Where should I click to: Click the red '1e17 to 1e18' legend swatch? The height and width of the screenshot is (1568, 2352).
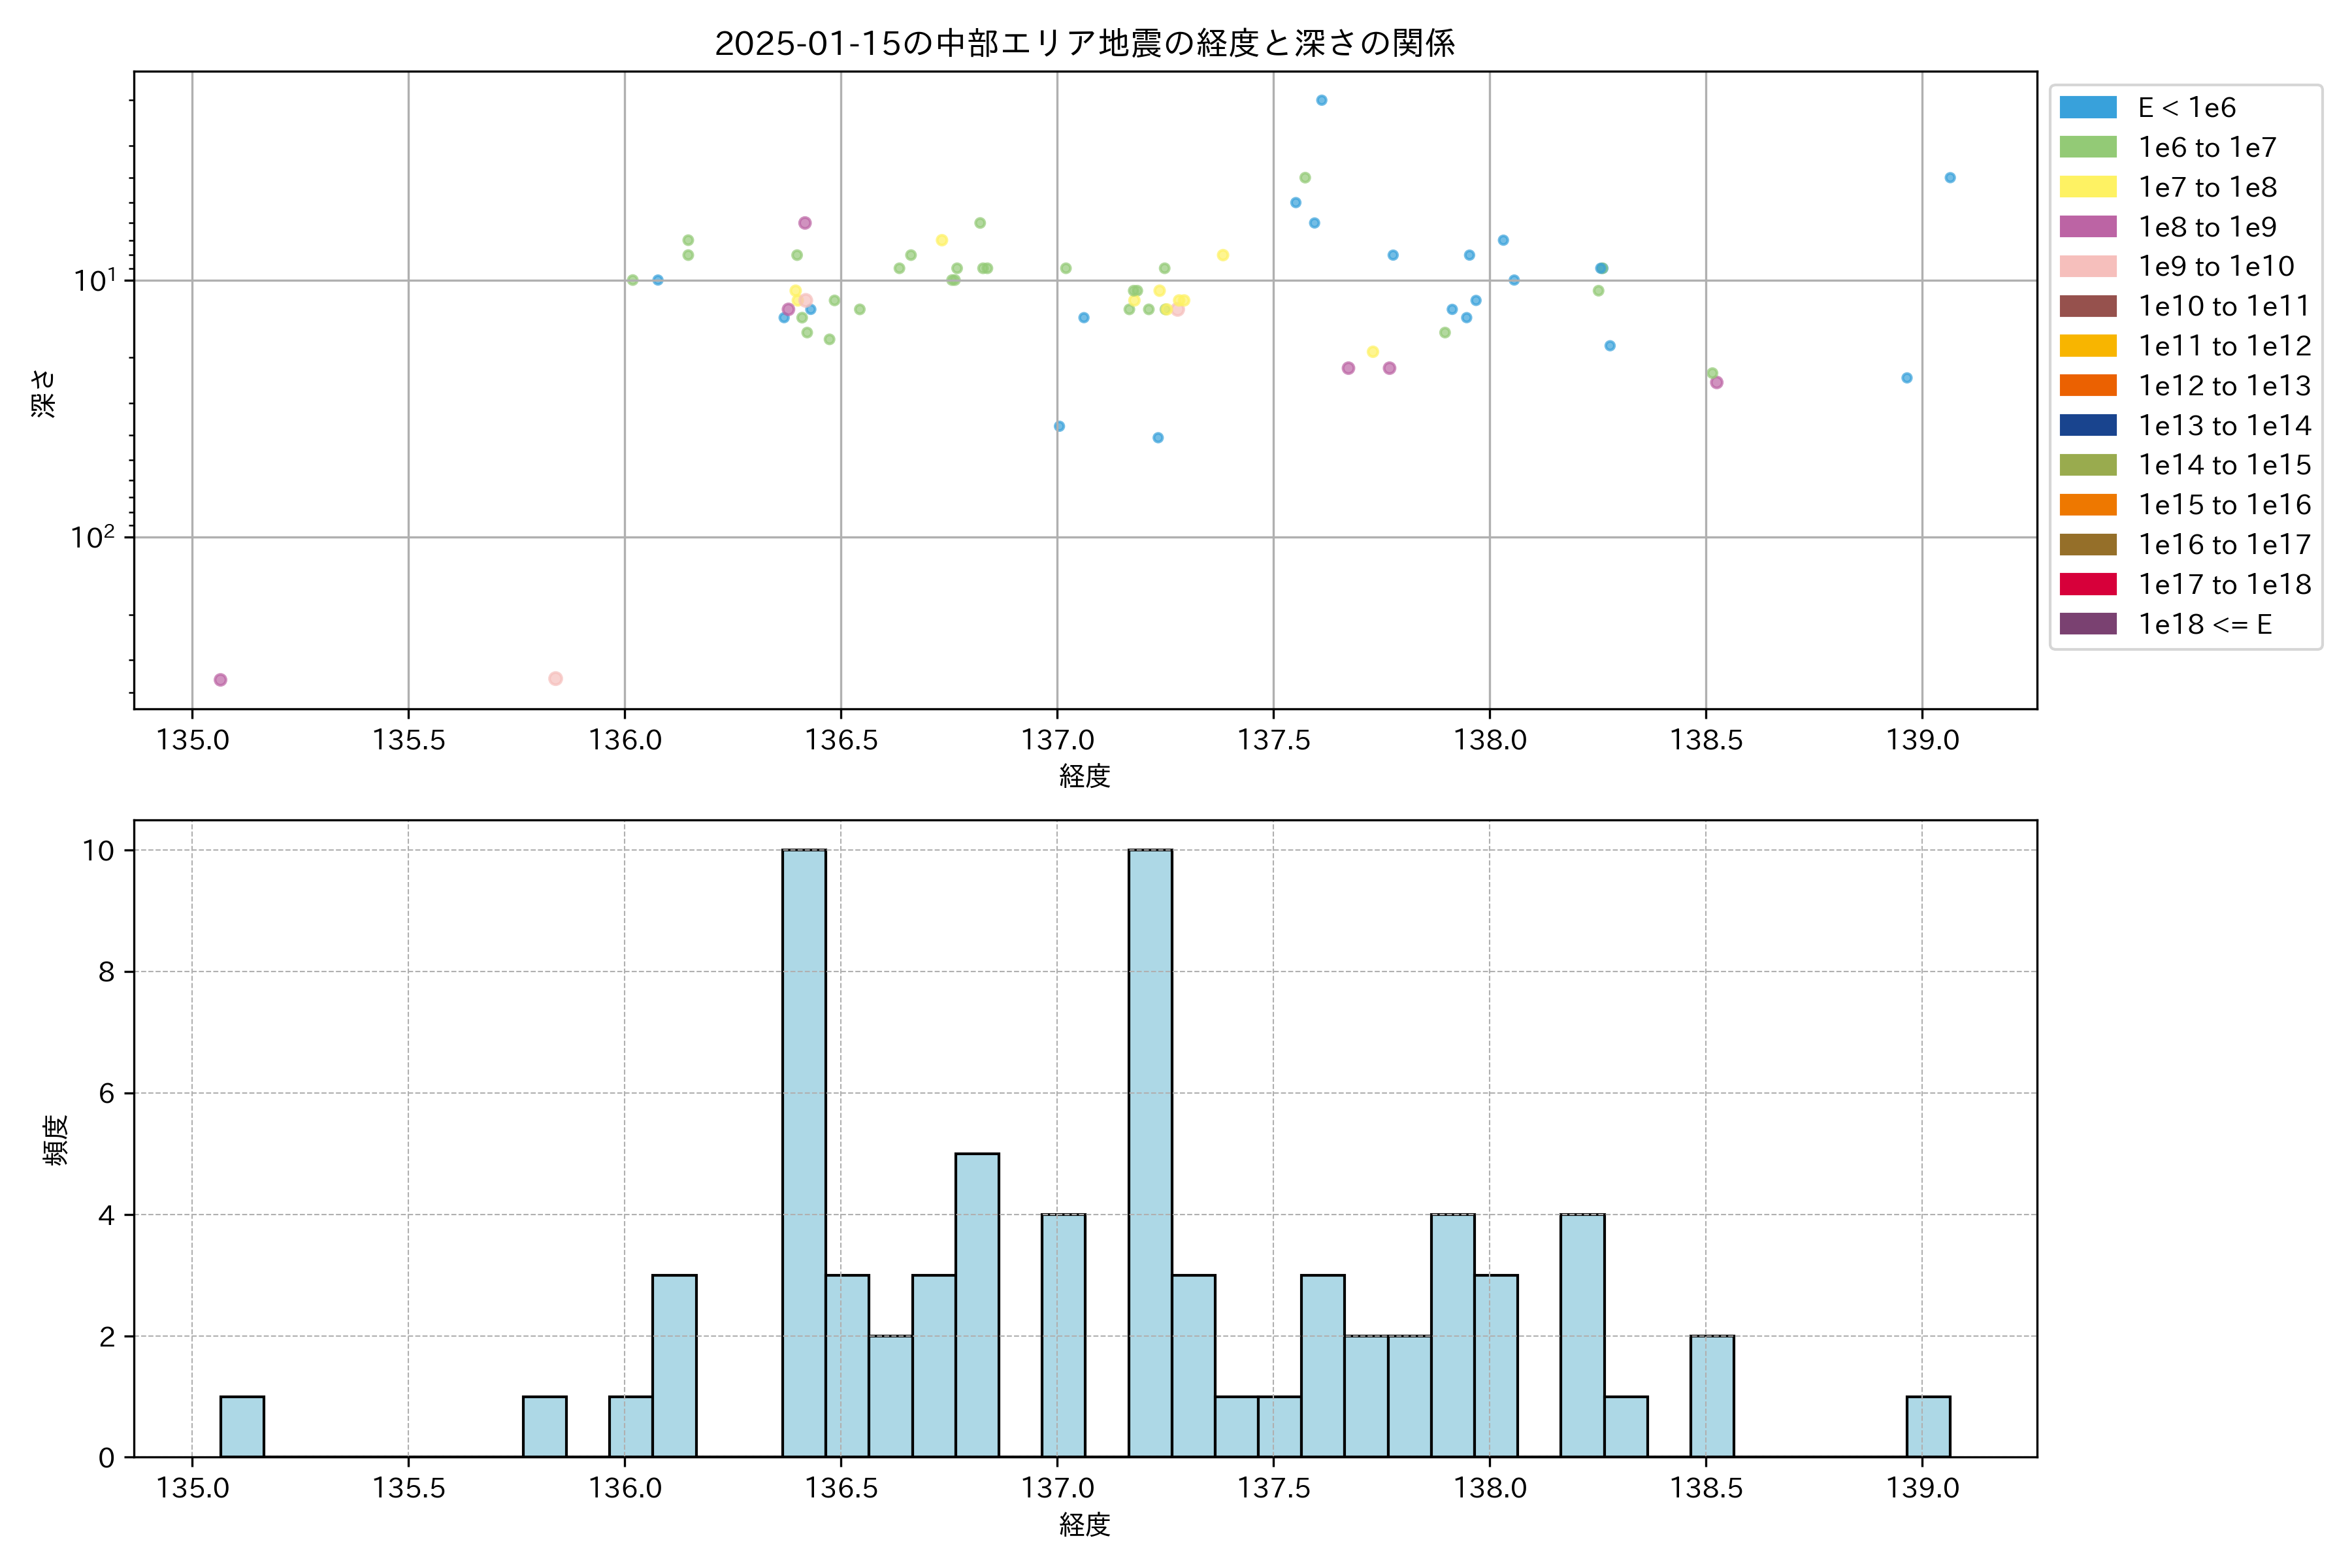[x=2087, y=584]
